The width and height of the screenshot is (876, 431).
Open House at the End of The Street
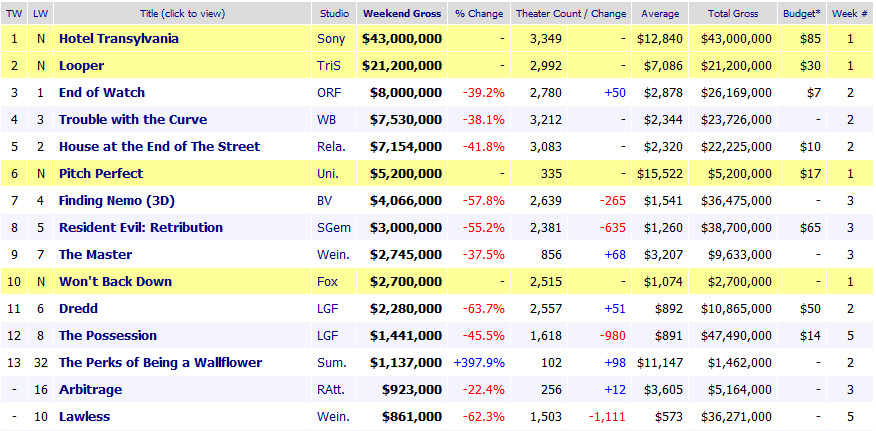click(159, 146)
